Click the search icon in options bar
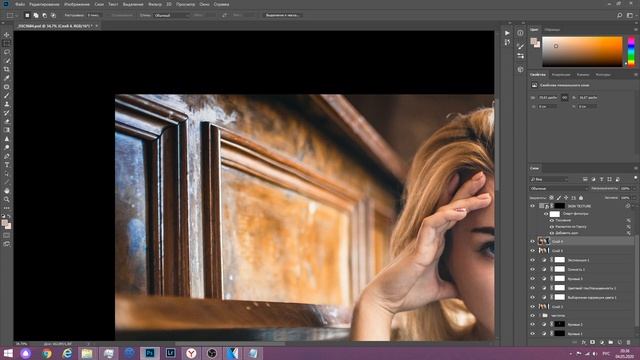640x360 pixels. click(620, 15)
